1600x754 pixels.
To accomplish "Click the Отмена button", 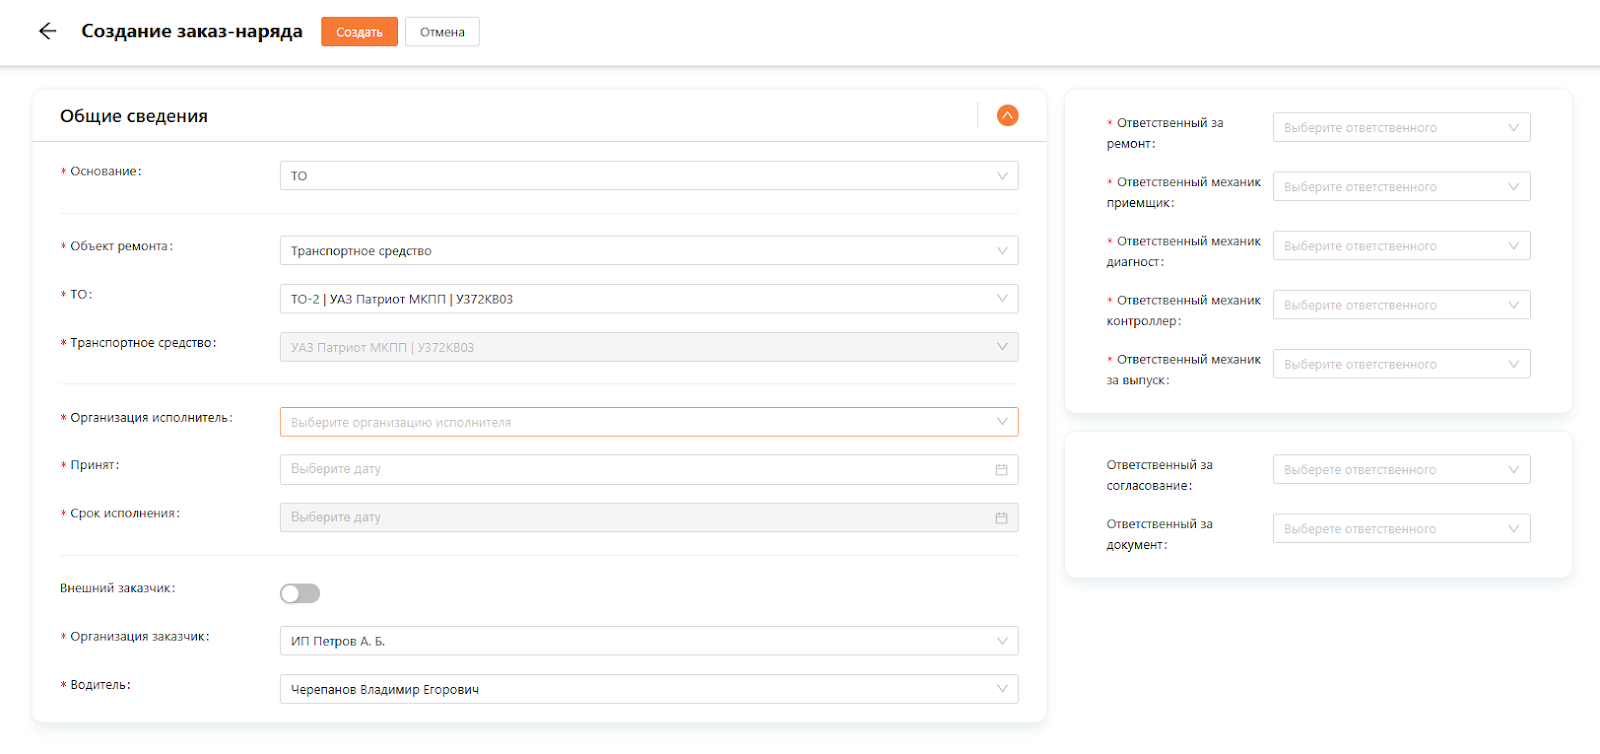I will 442,32.
